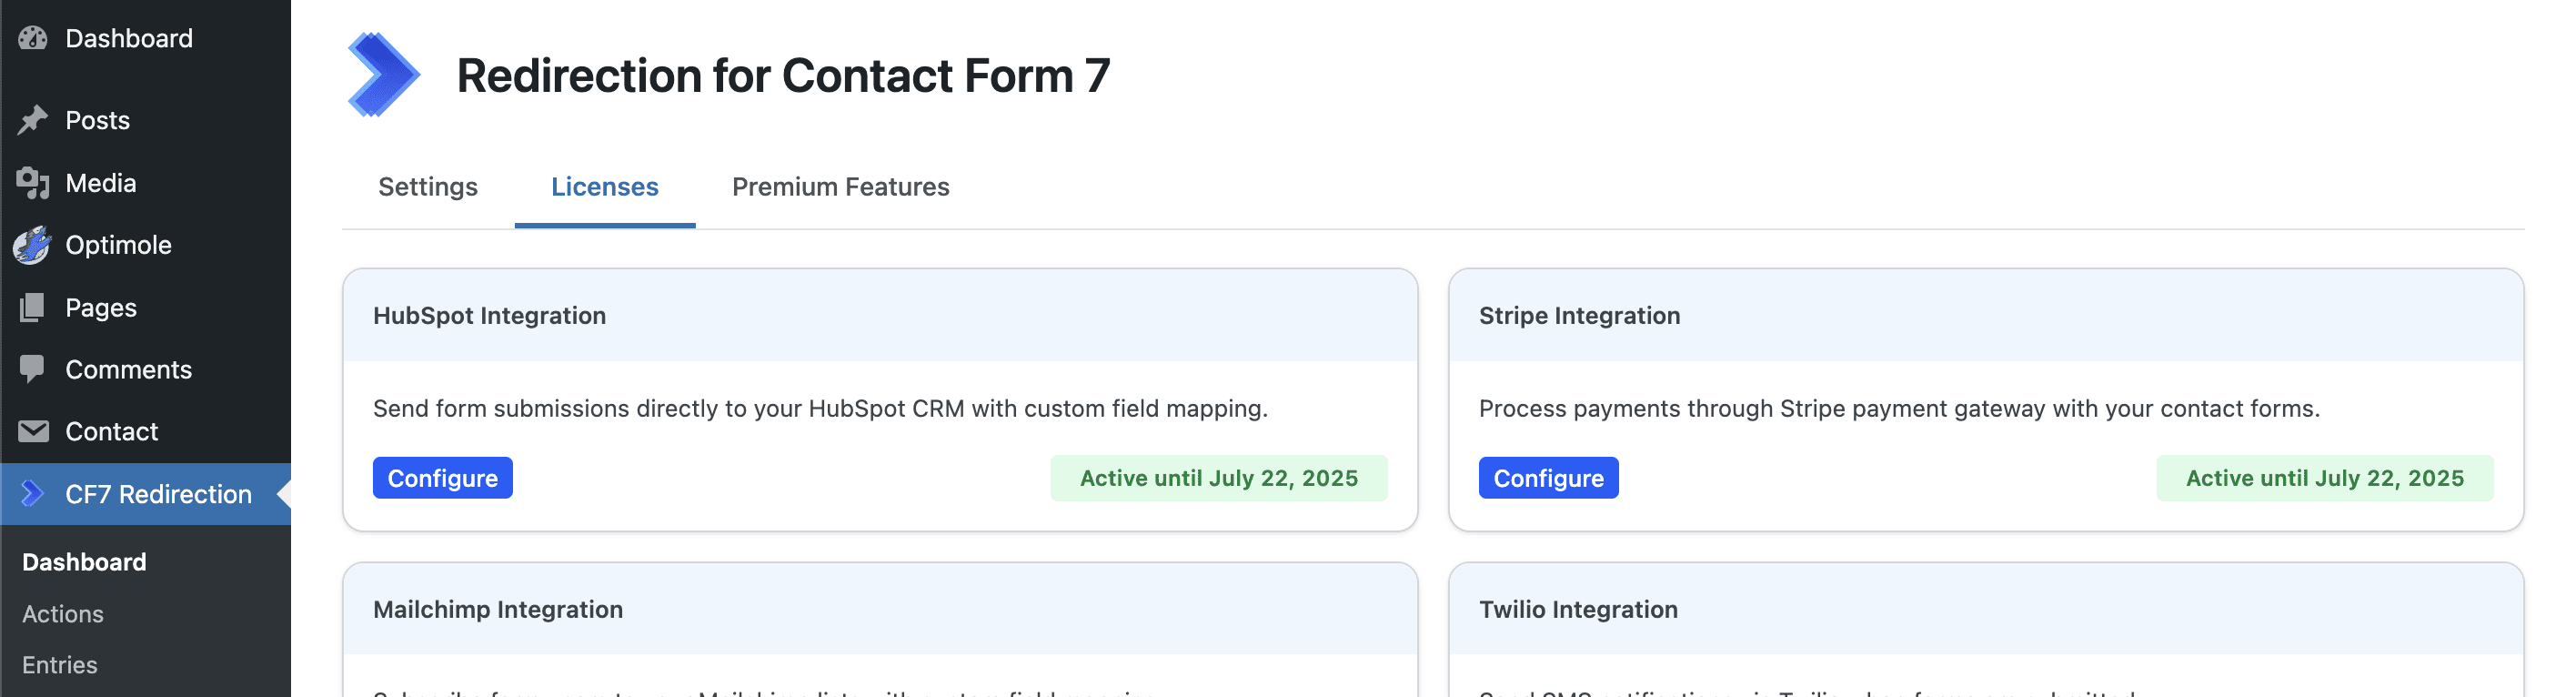The width and height of the screenshot is (2576, 697).
Task: Click the Contact envelope icon
Action: click(x=33, y=431)
